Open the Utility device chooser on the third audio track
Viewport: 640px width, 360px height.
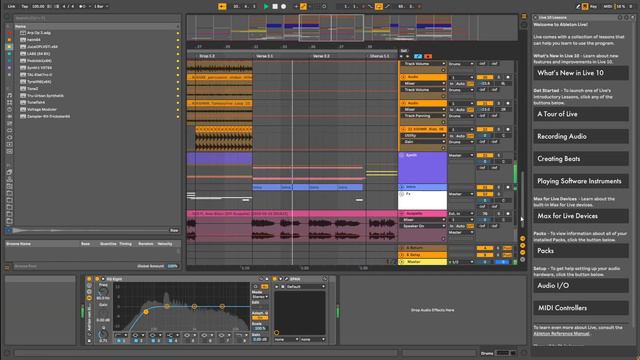[x=423, y=136]
